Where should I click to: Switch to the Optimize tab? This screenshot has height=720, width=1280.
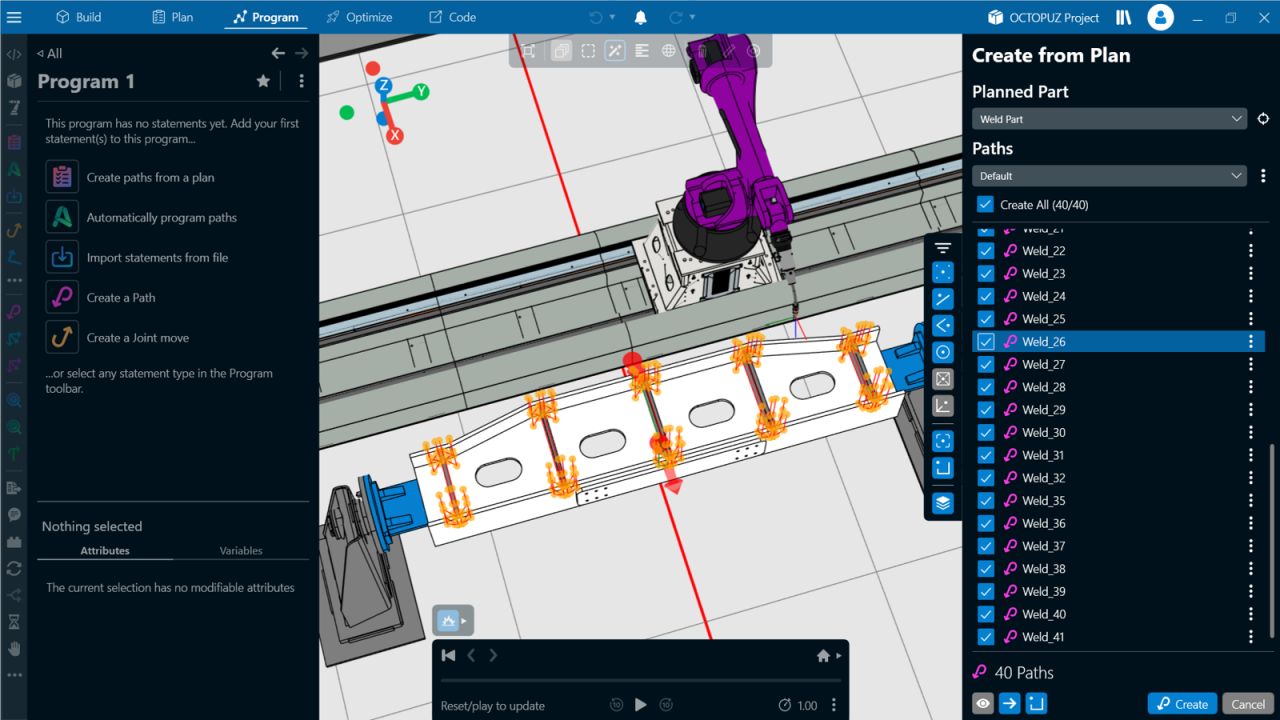pos(359,17)
